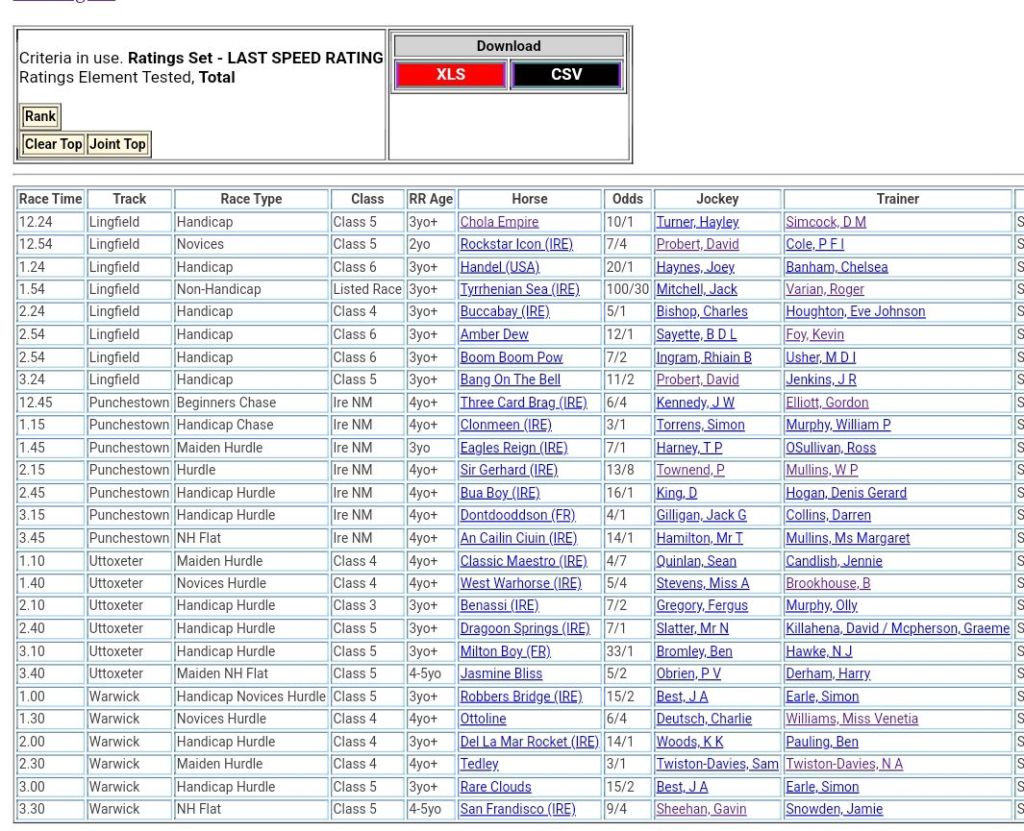View horse San Frandisco (IRE)
1024x831 pixels.
pyautogui.click(x=517, y=809)
